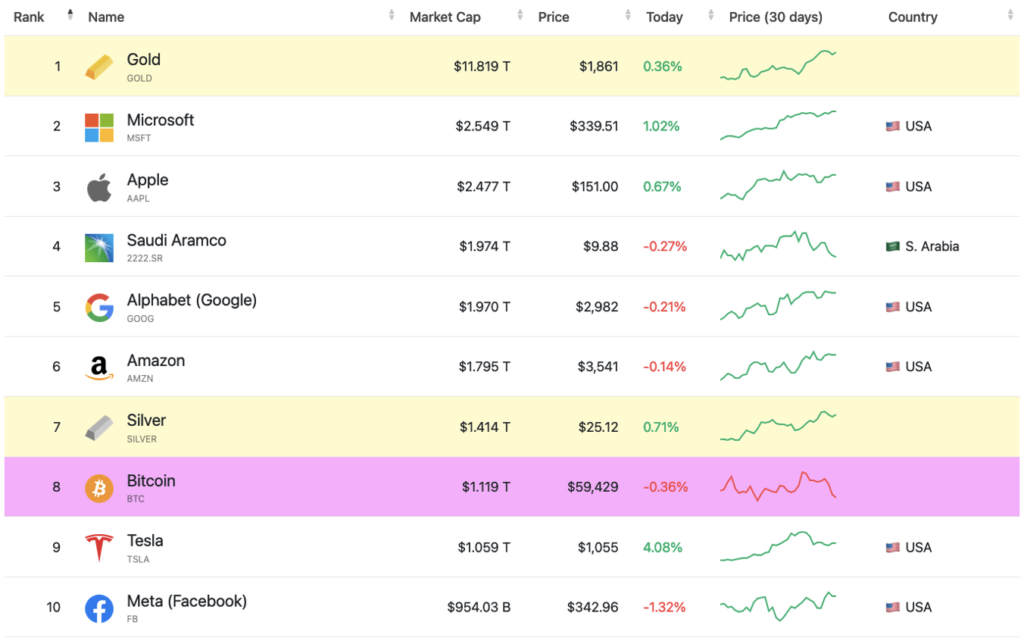Sort table by Name column header
This screenshot has width=1024, height=641.
click(106, 17)
